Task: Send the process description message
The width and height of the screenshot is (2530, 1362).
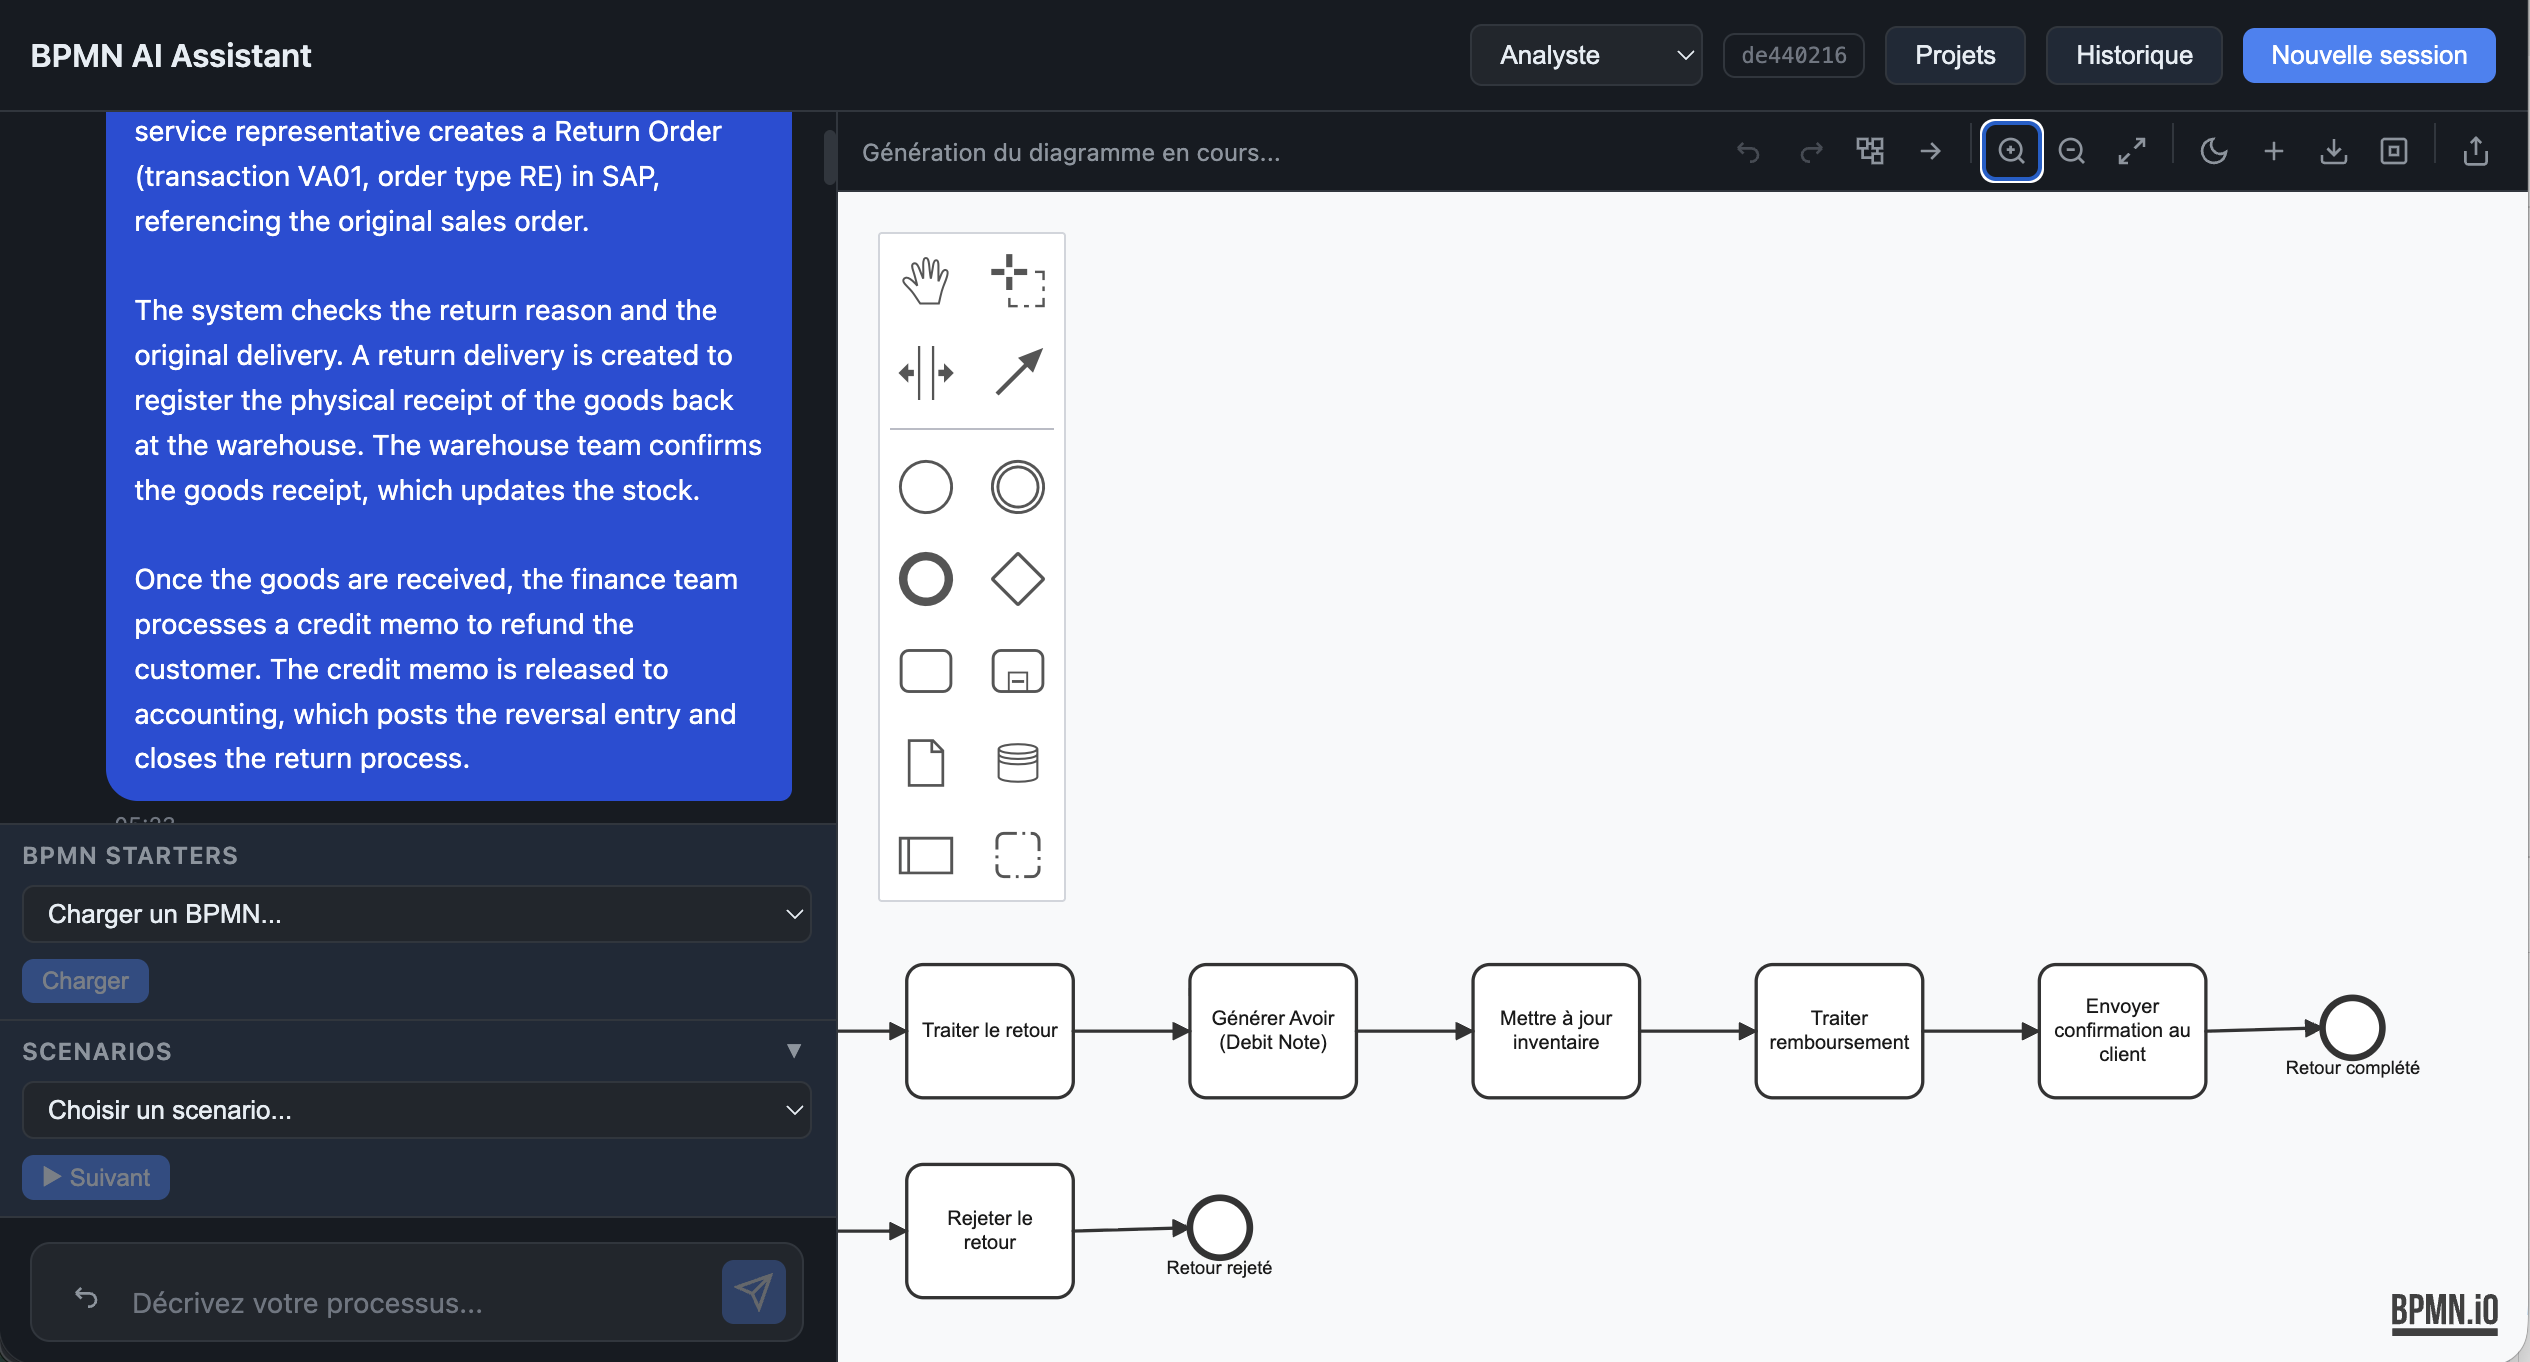Action: [753, 1291]
